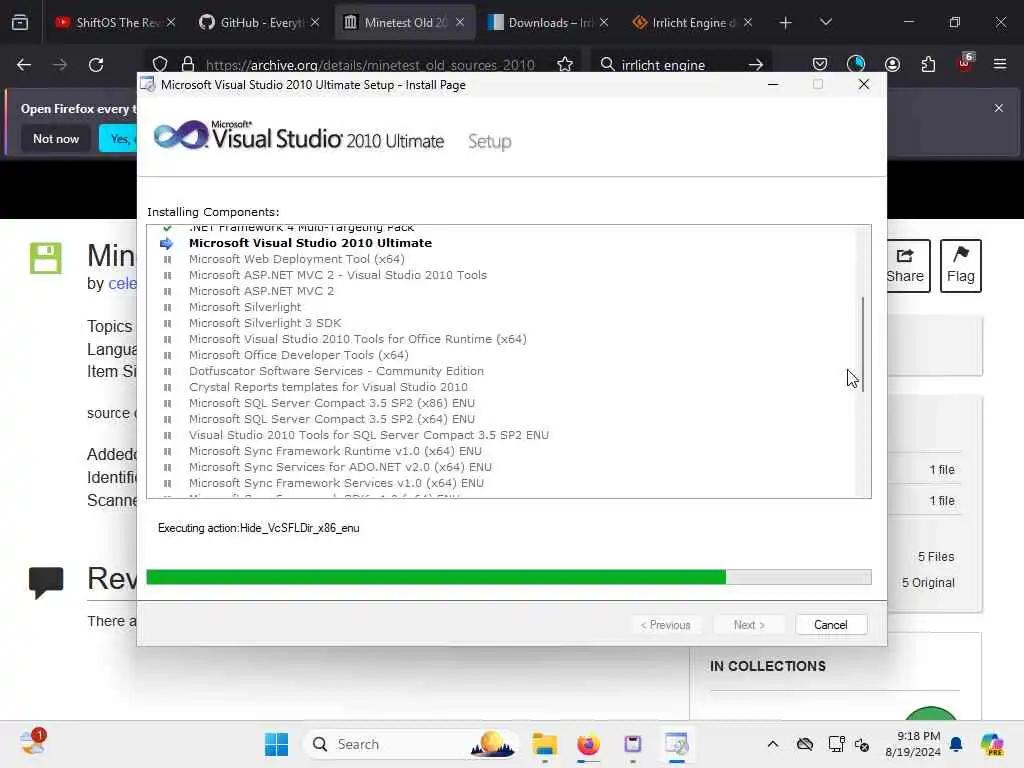The image size is (1024, 768).
Task: Click Cancel in Visual Studio setup
Action: (x=831, y=625)
